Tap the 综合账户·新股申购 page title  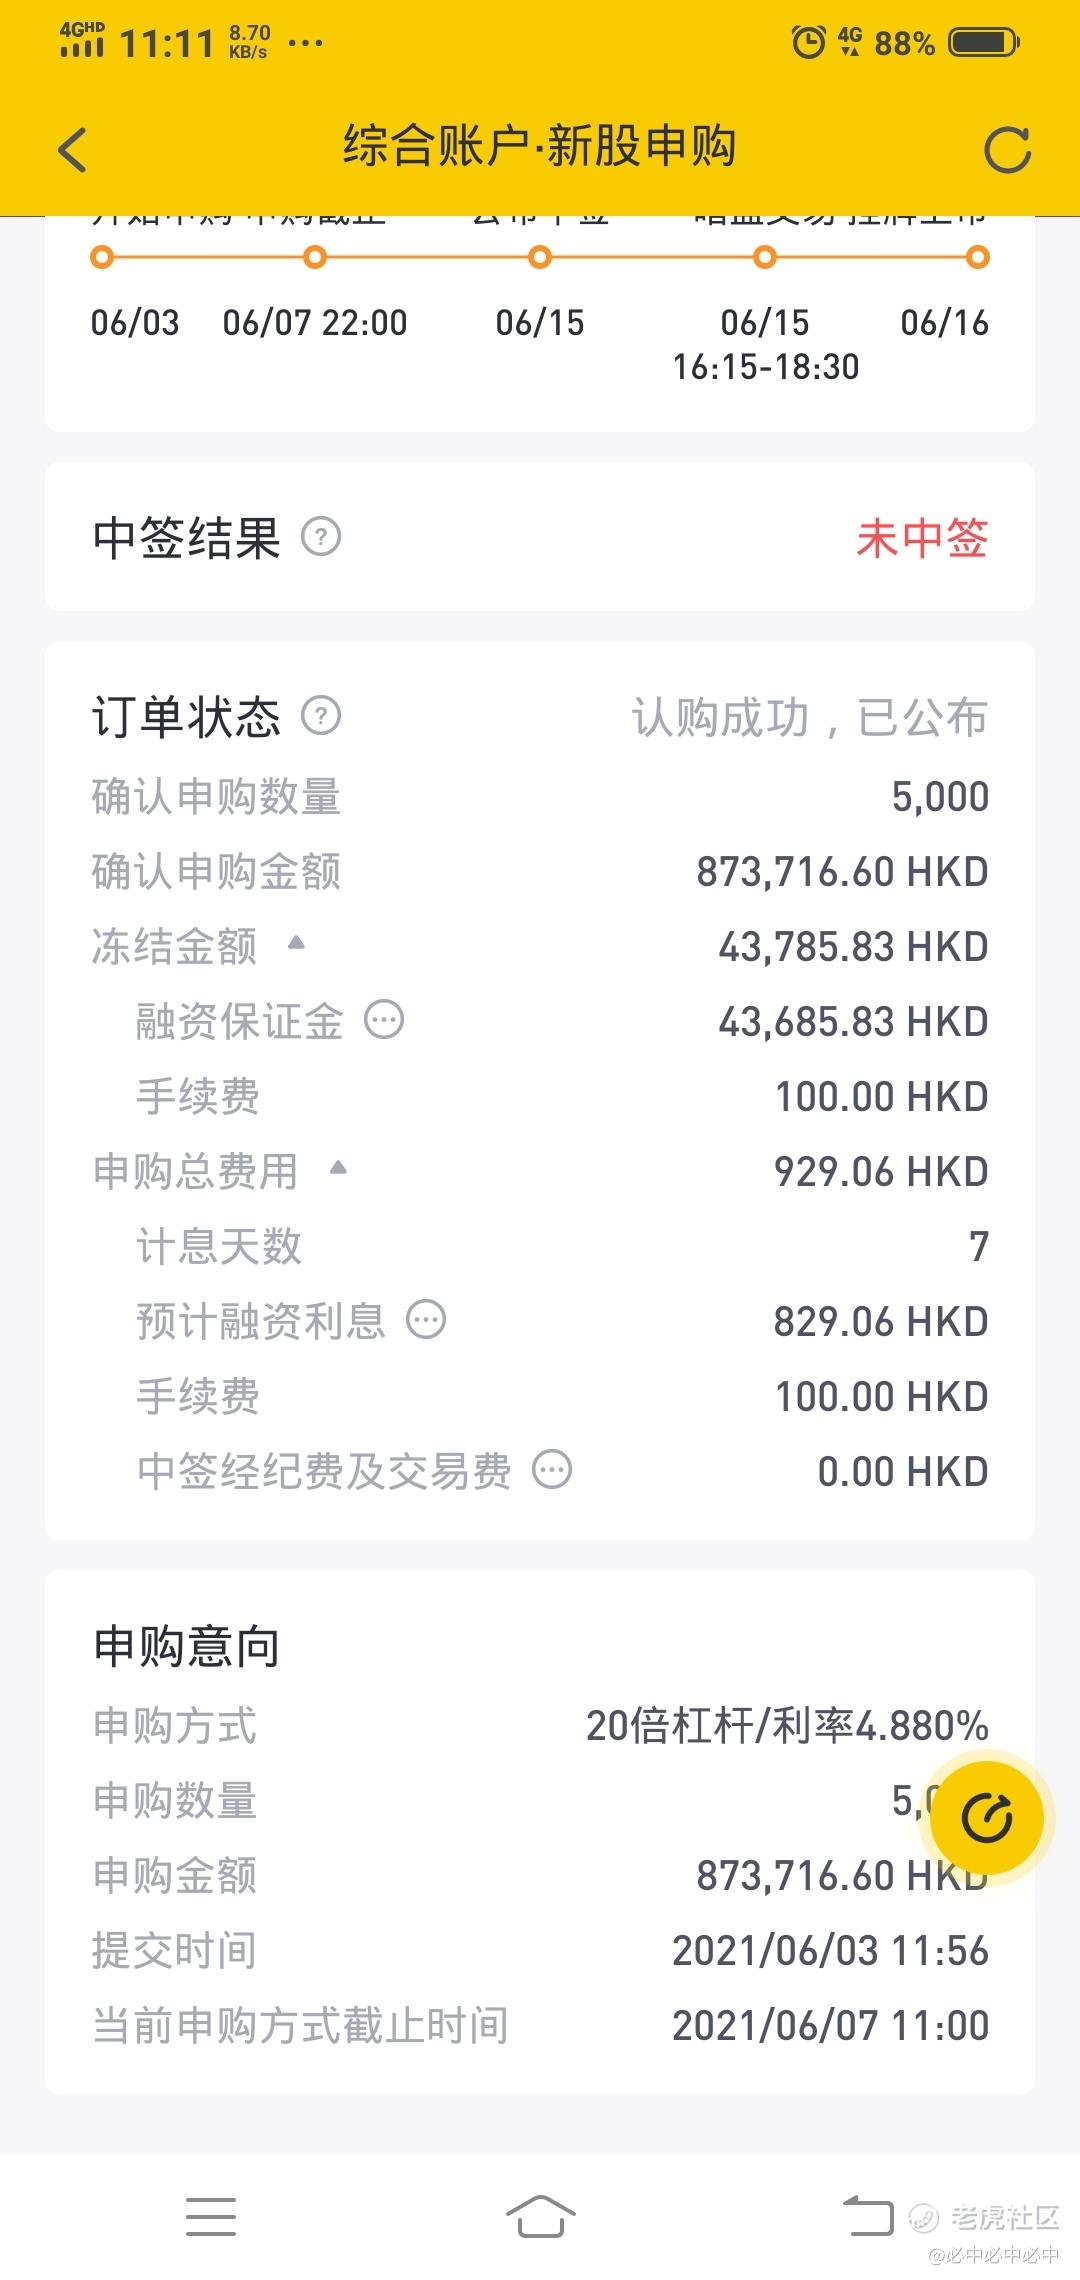click(x=540, y=146)
